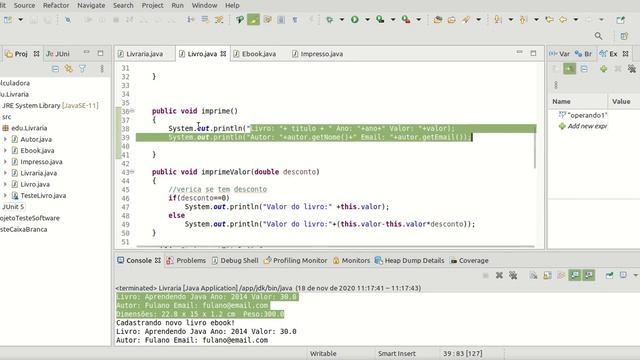Image resolution: width=640 pixels, height=360 pixels.
Task: Run the program with the green play icon
Action: [x=355, y=19]
